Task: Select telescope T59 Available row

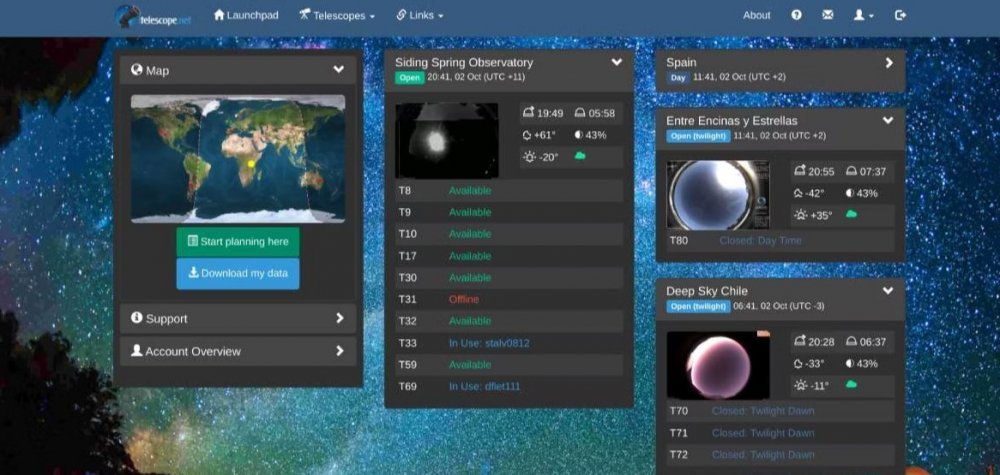Action: click(510, 365)
